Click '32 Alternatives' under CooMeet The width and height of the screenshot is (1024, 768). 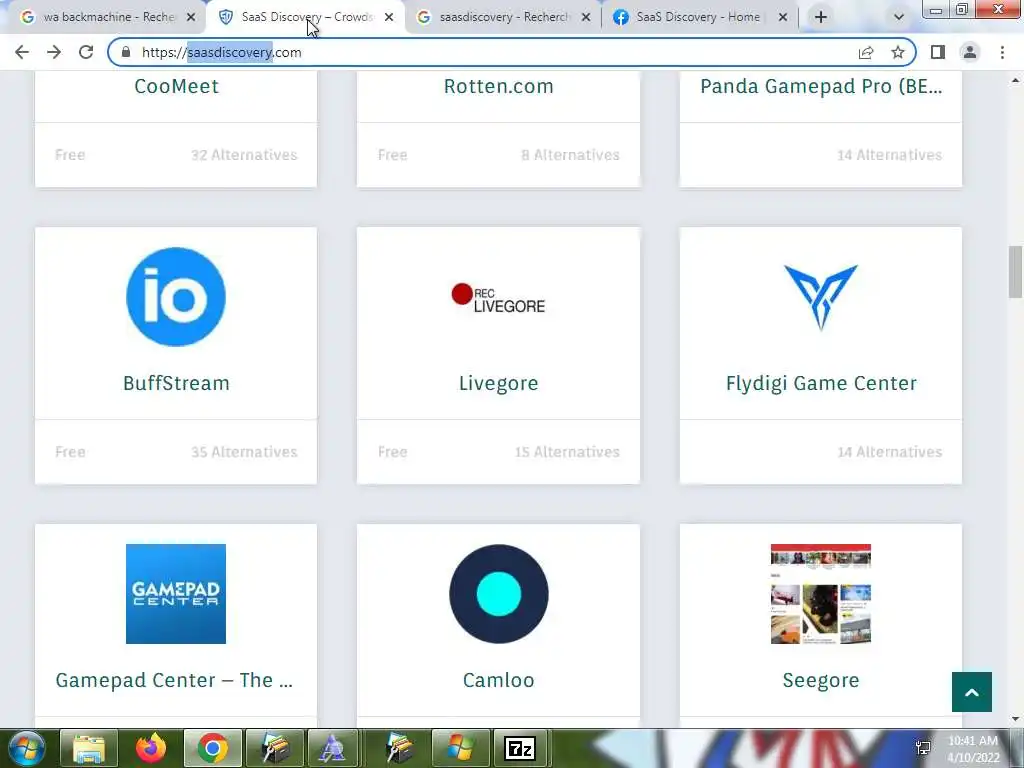coord(244,155)
